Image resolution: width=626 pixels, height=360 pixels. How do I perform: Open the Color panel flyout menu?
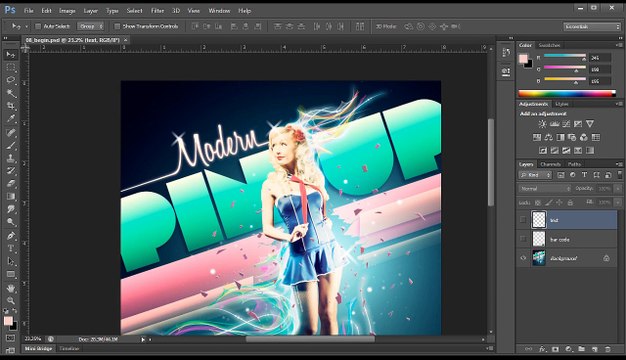click(x=619, y=45)
